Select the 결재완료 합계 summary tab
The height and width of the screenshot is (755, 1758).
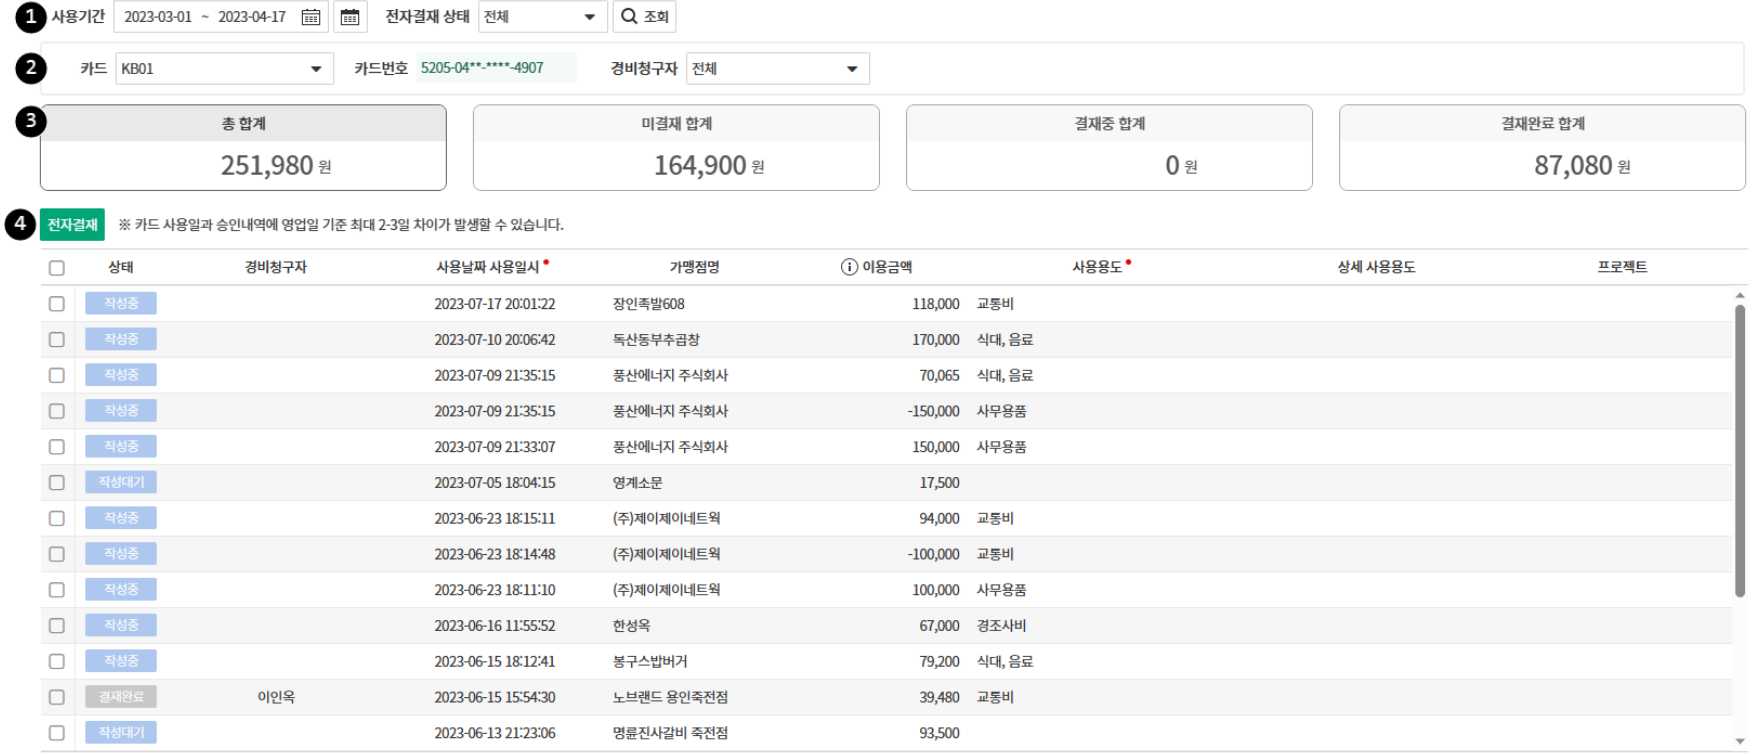click(x=1541, y=147)
